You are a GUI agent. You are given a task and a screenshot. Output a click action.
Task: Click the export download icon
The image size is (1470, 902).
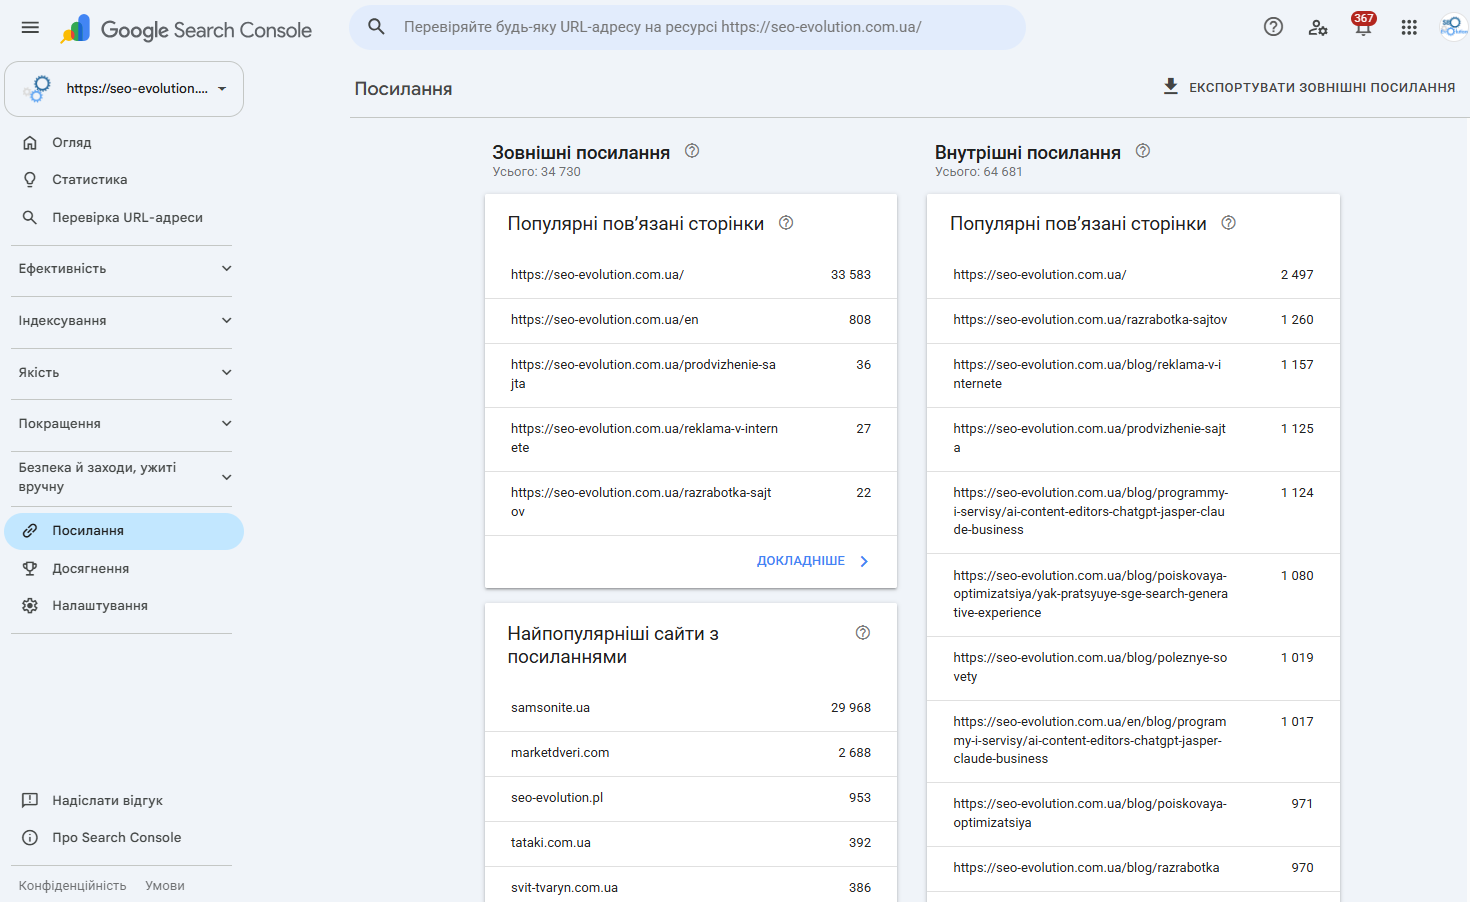1170,87
